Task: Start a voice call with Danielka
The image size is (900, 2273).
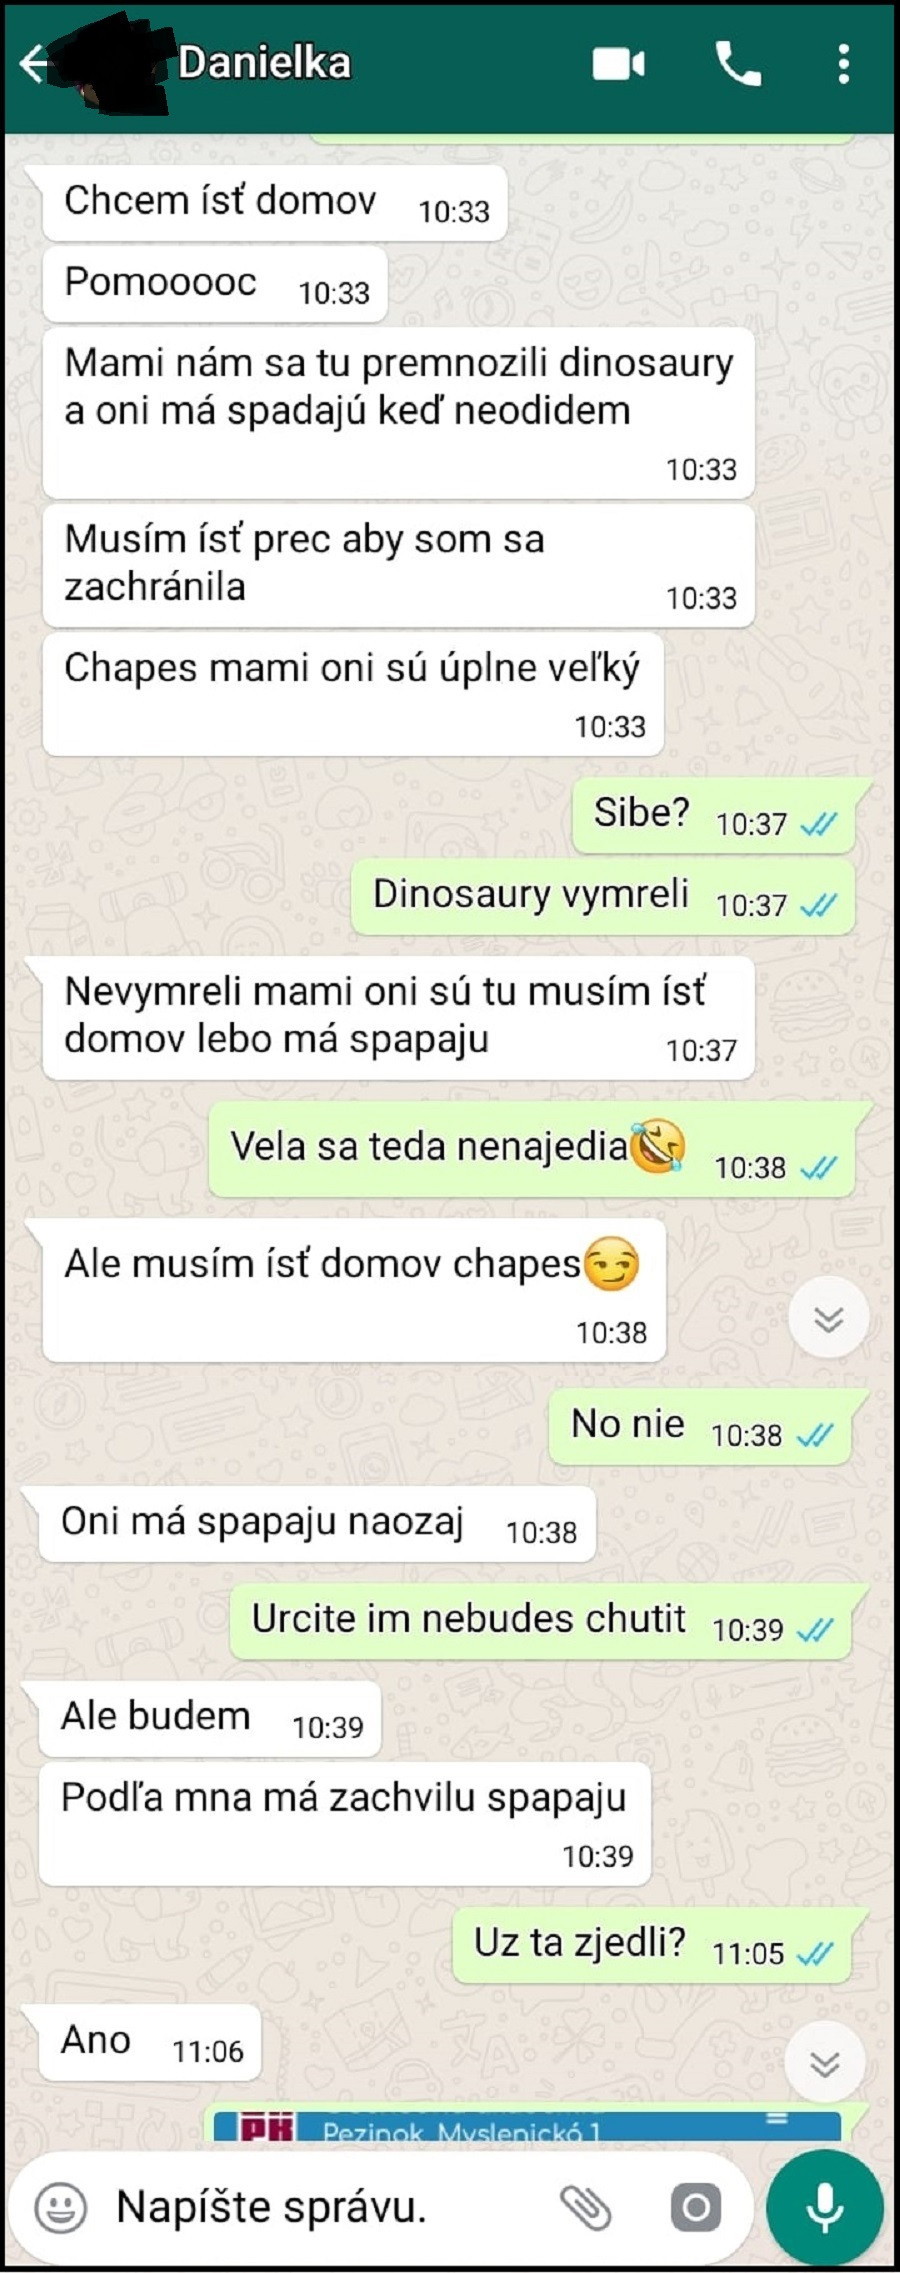Action: (x=738, y=64)
